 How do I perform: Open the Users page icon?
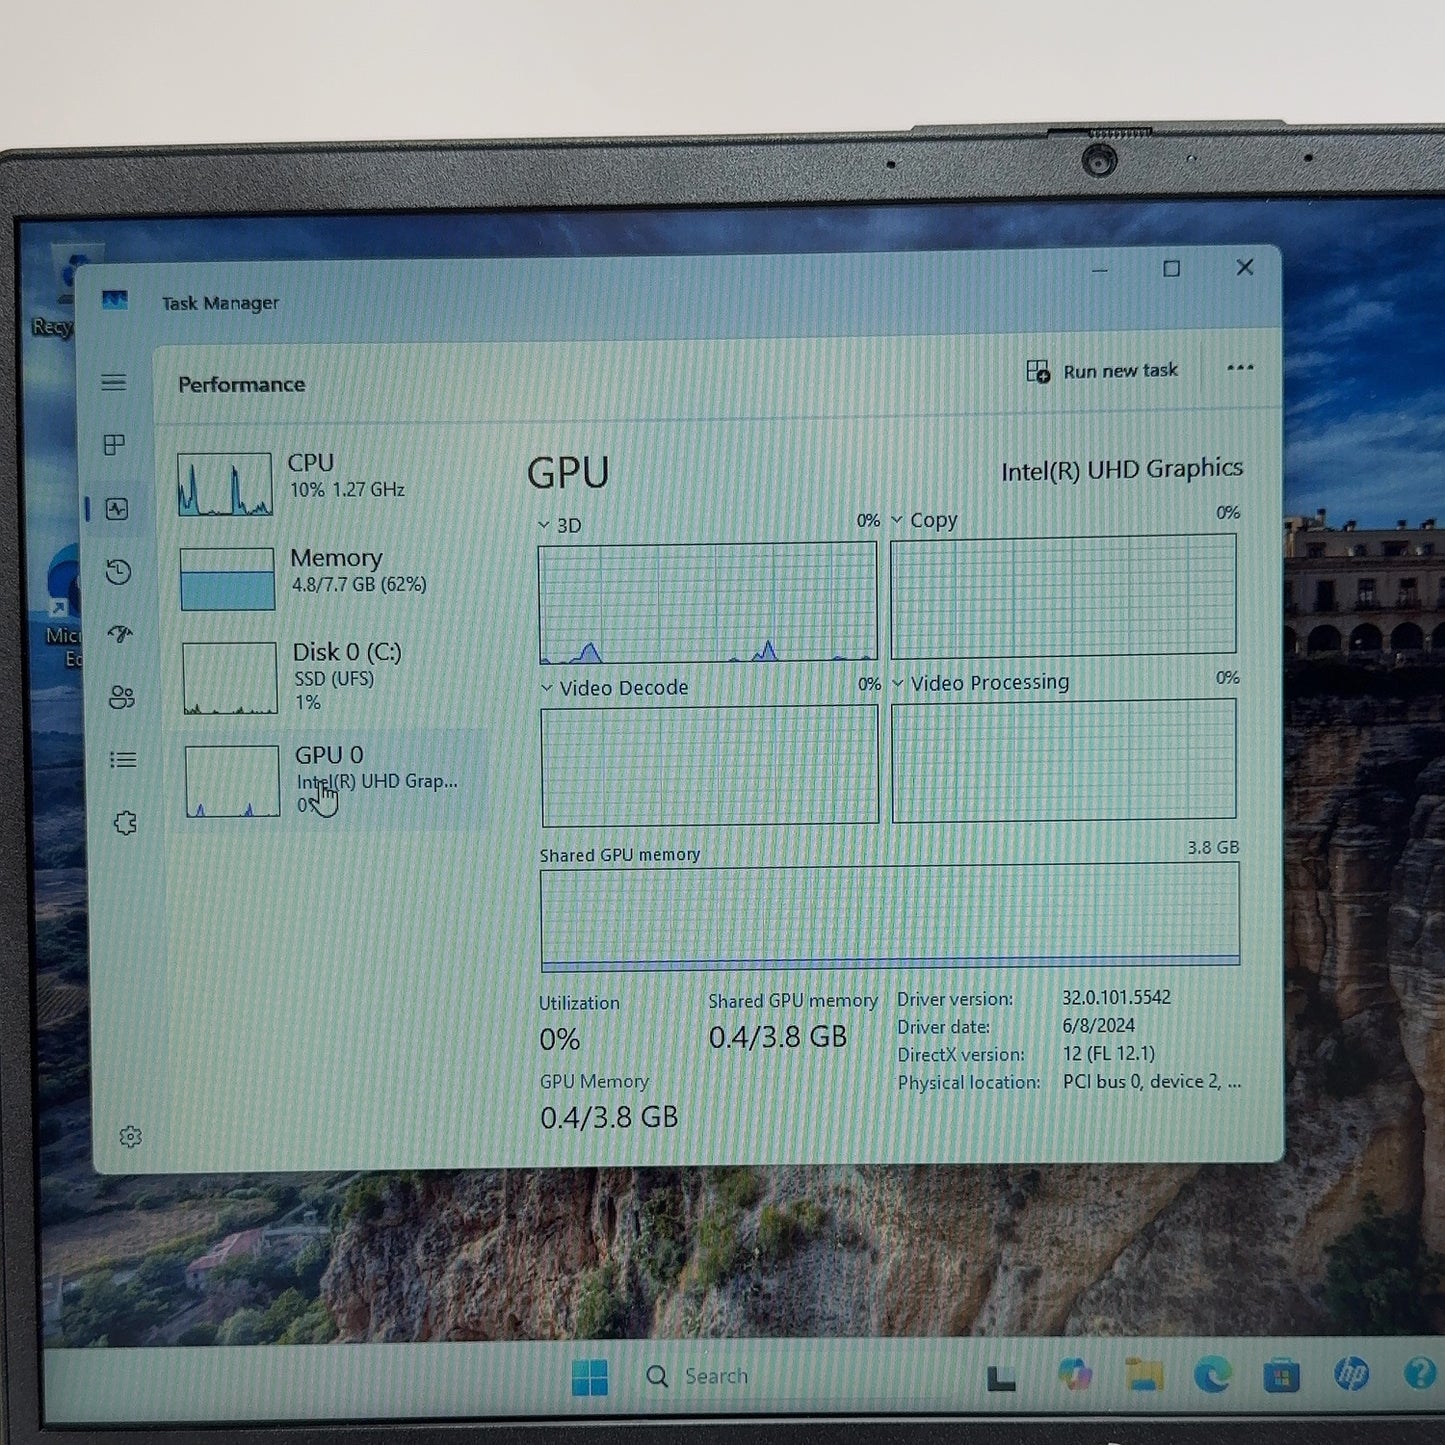point(121,697)
